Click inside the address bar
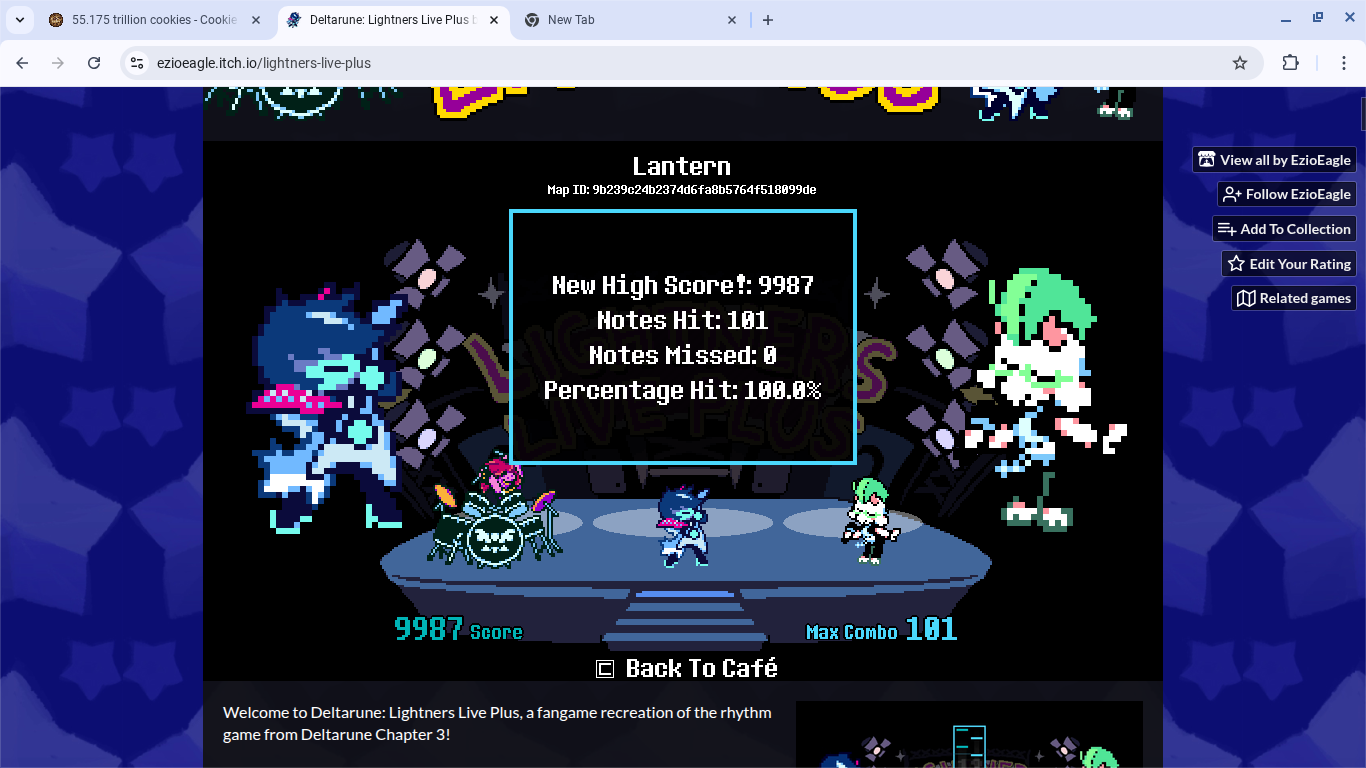This screenshot has height=768, width=1366. [x=400, y=62]
